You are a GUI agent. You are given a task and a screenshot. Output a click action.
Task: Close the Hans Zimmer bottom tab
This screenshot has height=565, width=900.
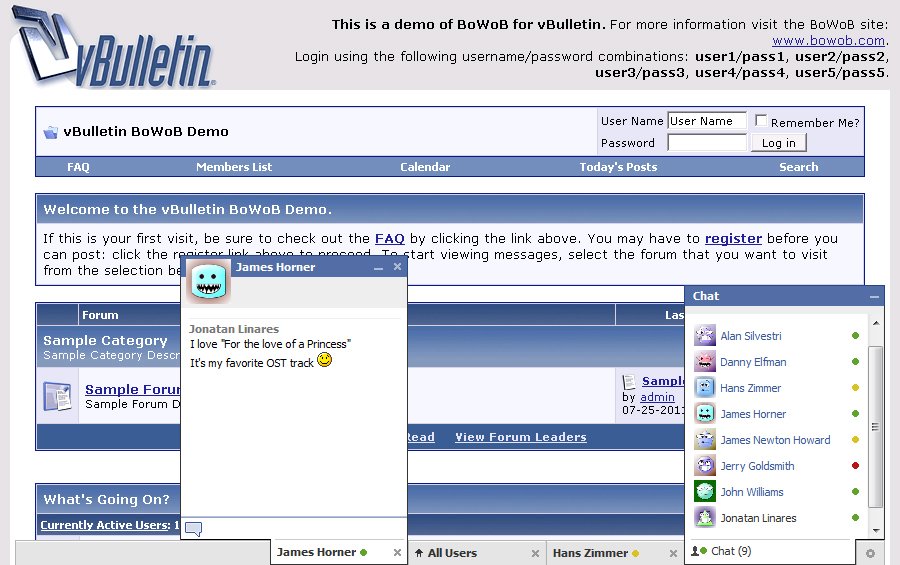click(x=673, y=554)
